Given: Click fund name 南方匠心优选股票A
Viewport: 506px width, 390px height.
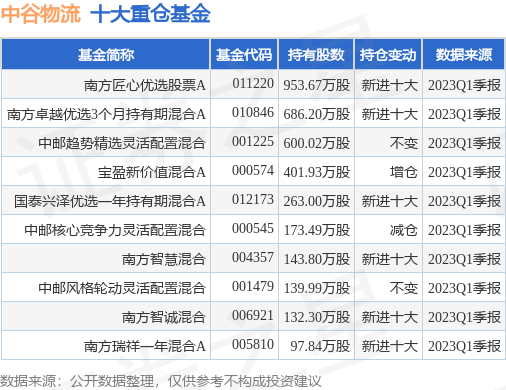Looking at the screenshot, I should point(145,85).
